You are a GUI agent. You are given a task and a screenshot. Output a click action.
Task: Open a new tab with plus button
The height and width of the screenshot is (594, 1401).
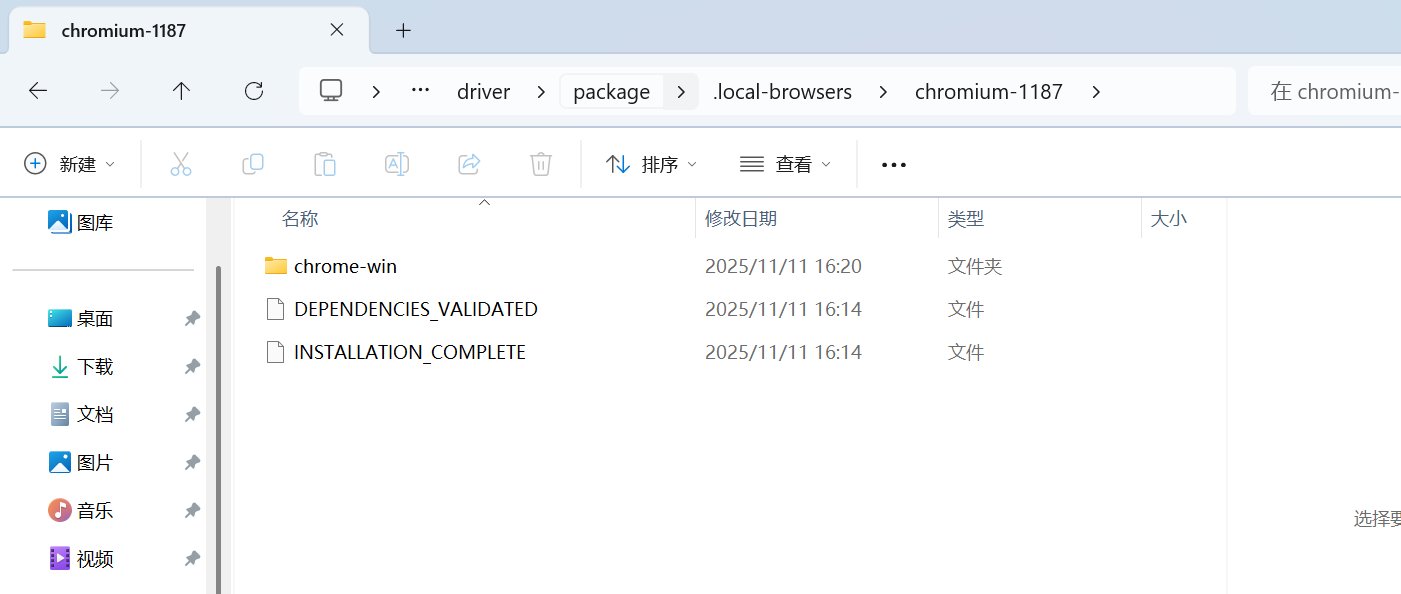click(403, 30)
